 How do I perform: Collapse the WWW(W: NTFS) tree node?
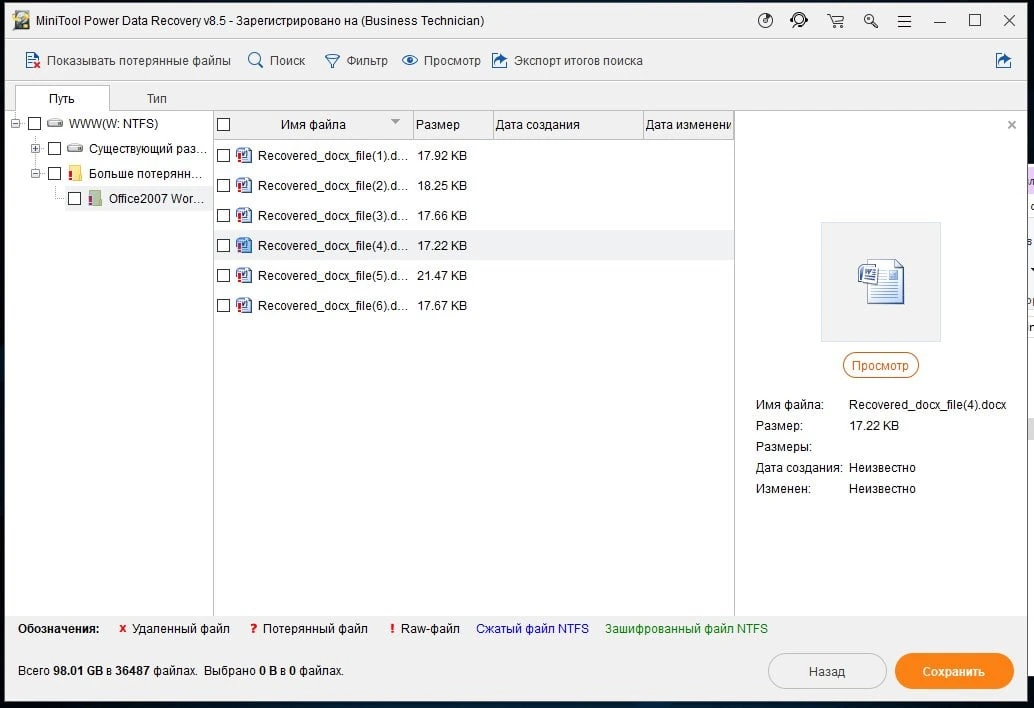click(x=16, y=123)
